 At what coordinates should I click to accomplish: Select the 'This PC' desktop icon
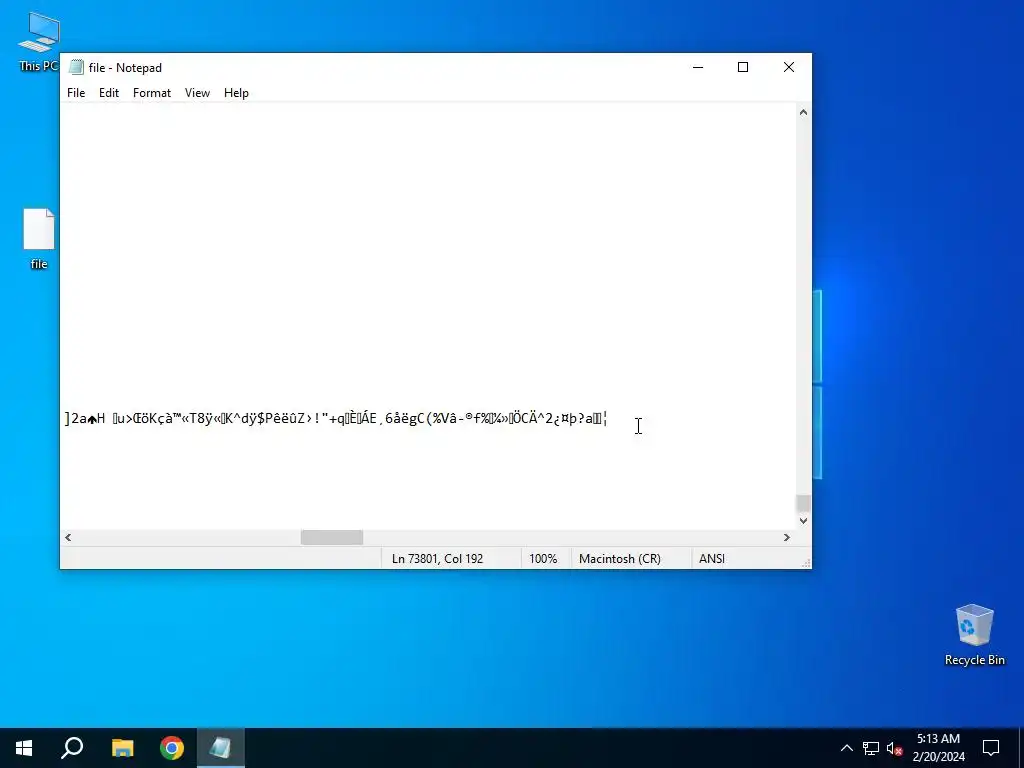coord(39,42)
